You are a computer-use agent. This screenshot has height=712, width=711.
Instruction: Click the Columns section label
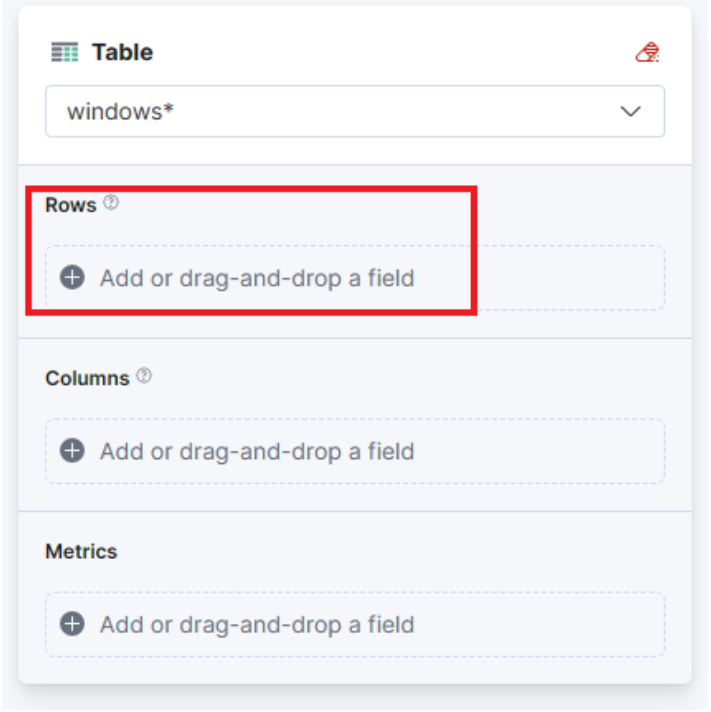pyautogui.click(x=87, y=378)
